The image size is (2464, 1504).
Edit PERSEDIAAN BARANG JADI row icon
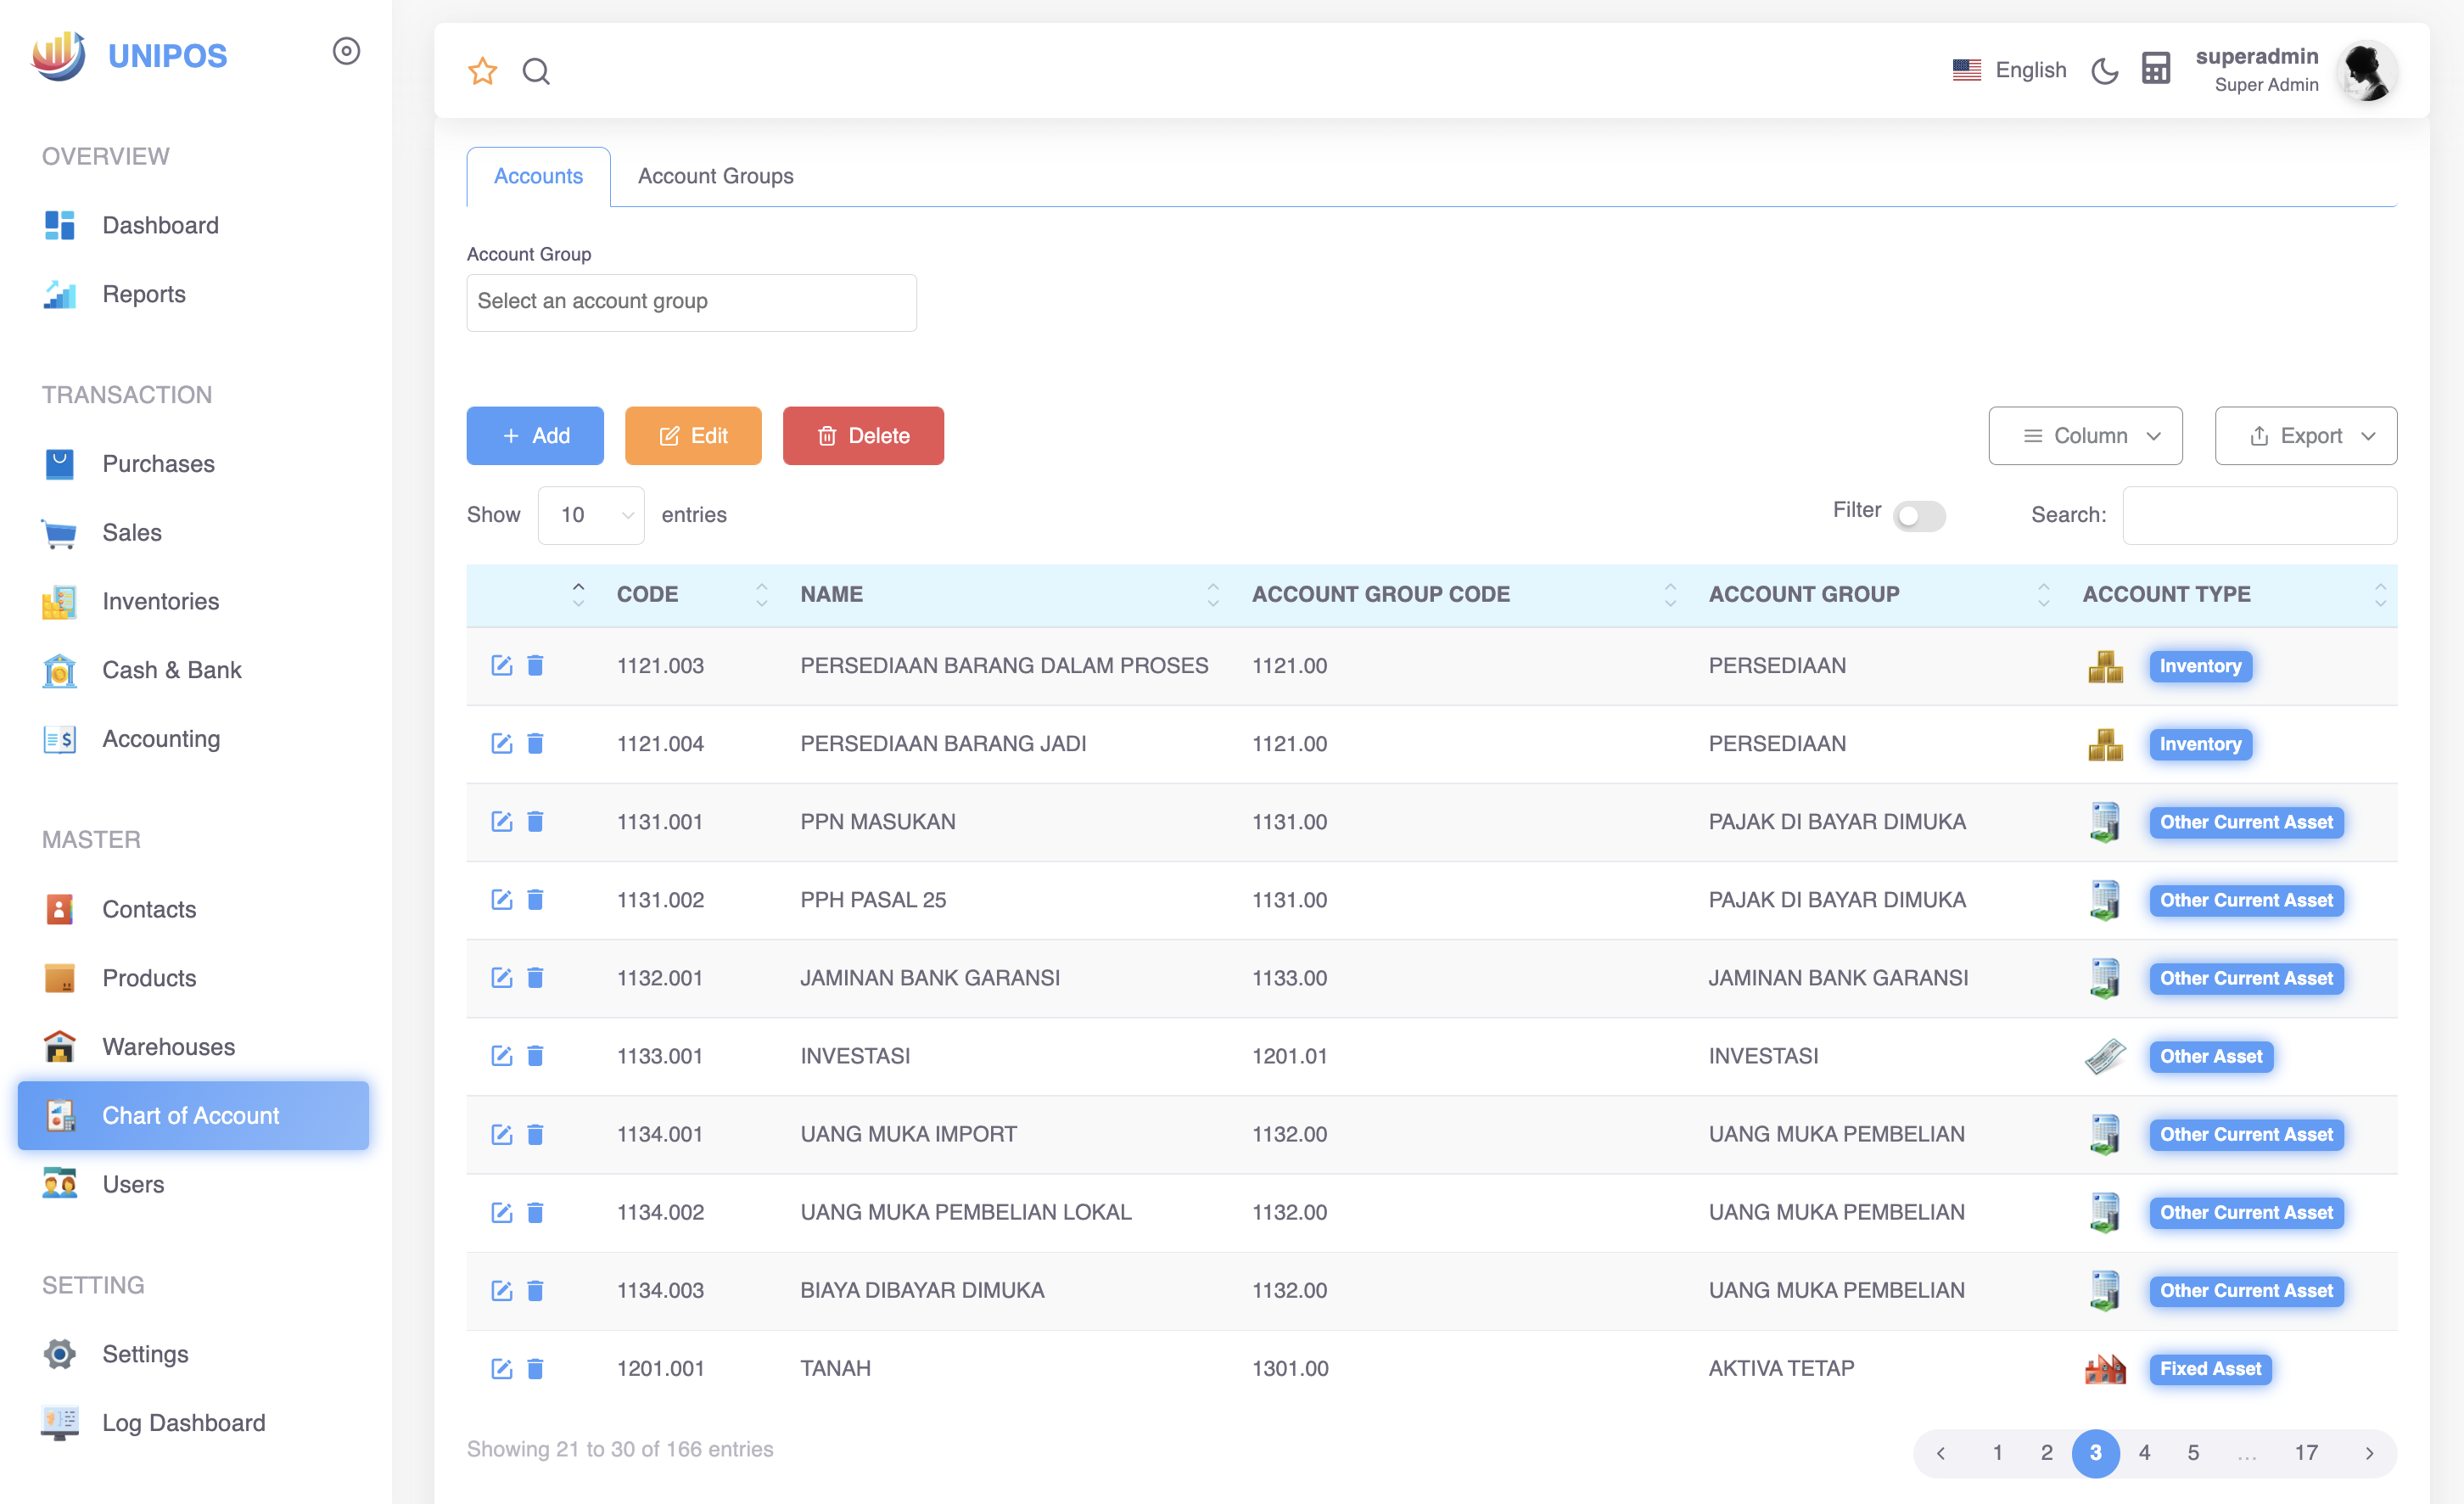pos(502,743)
